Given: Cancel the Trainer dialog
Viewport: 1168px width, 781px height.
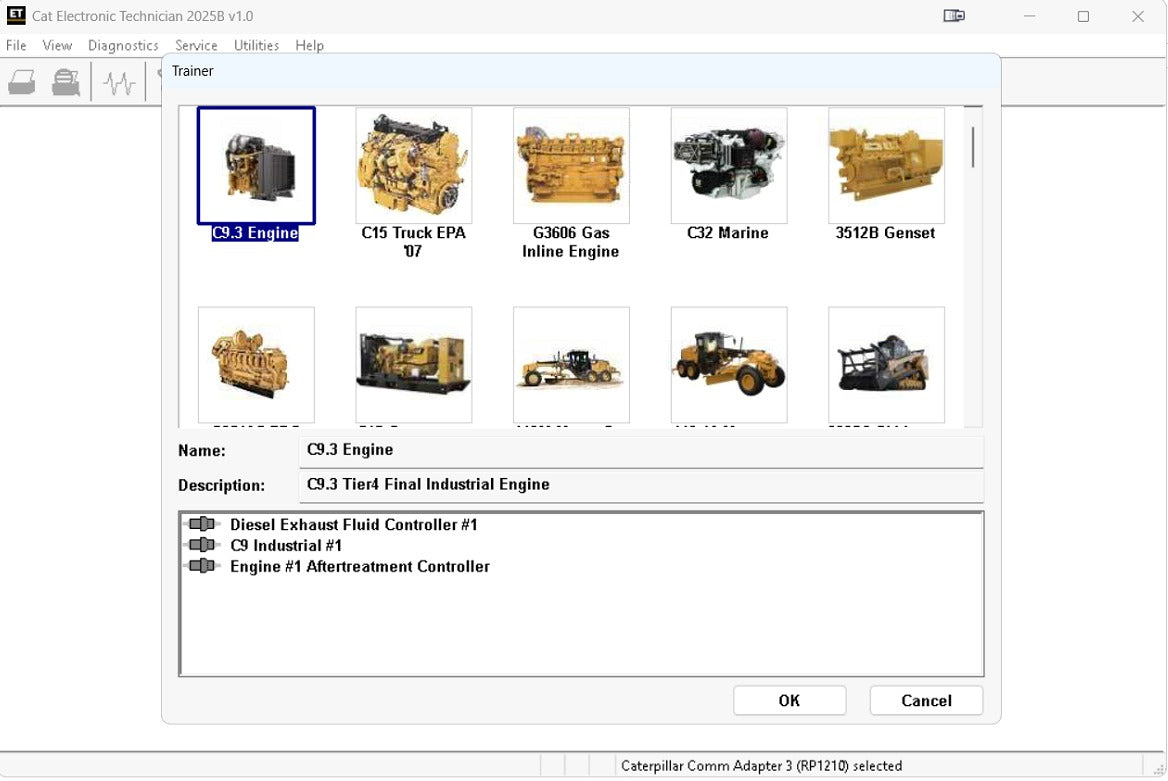Looking at the screenshot, I should 925,700.
